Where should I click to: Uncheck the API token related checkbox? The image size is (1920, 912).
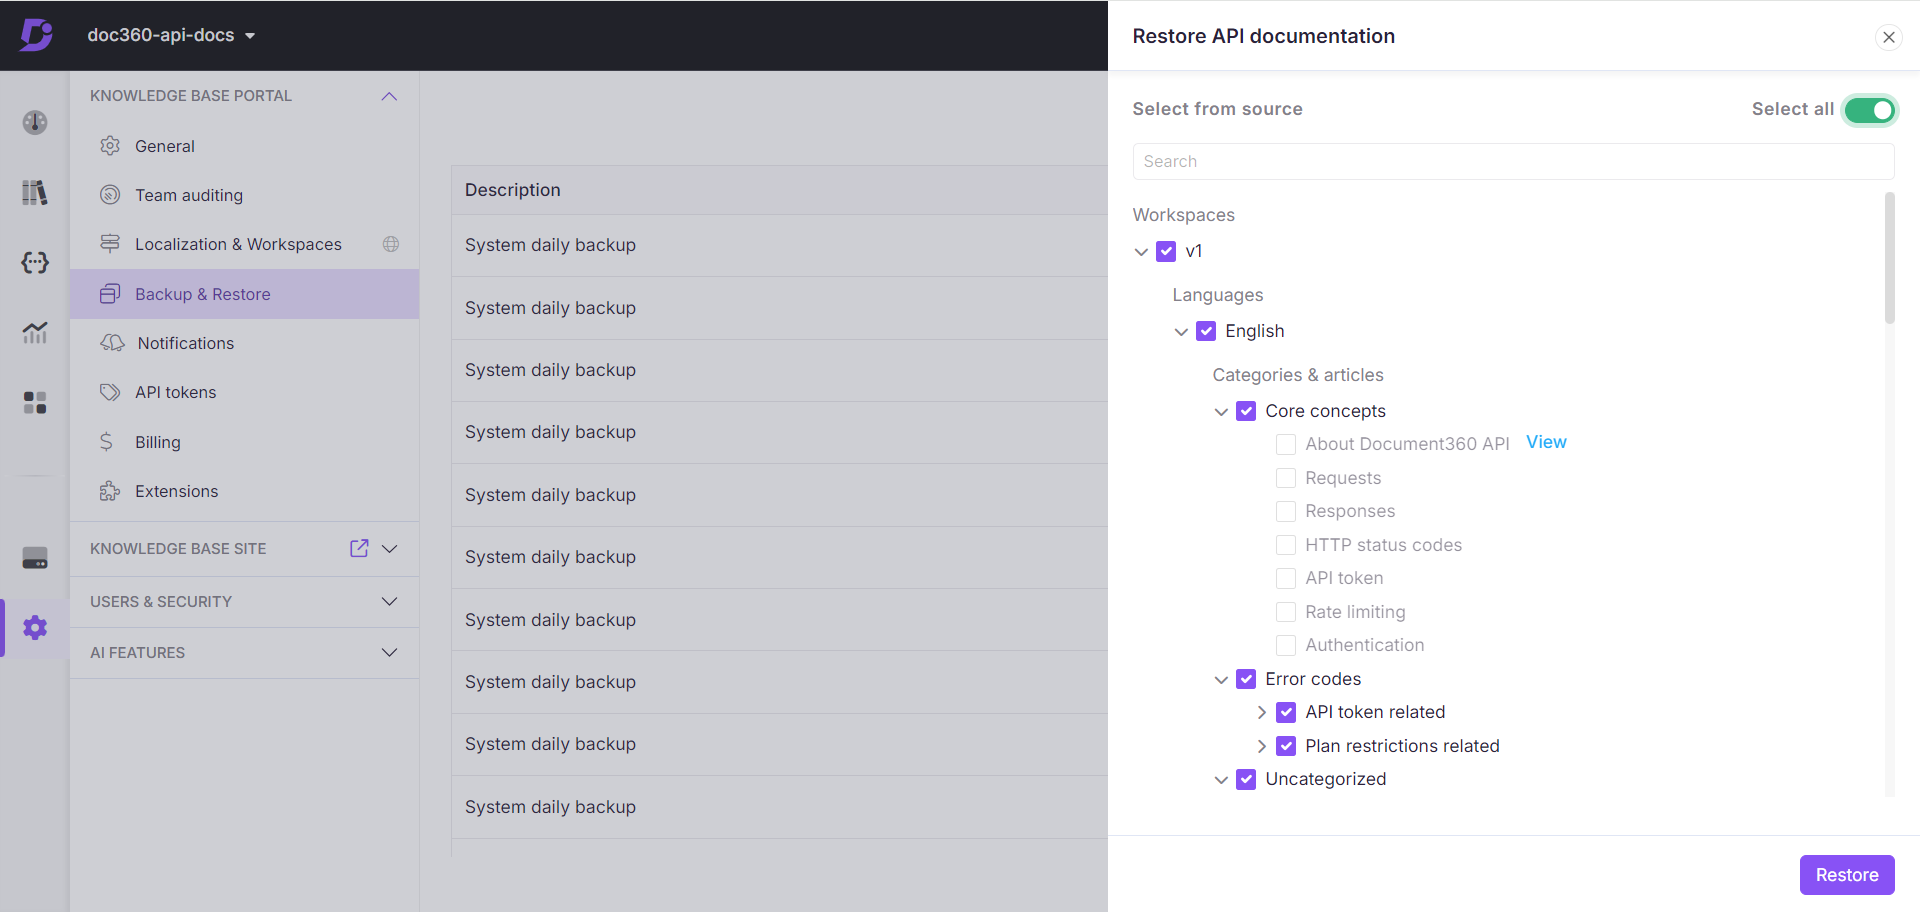(x=1286, y=712)
